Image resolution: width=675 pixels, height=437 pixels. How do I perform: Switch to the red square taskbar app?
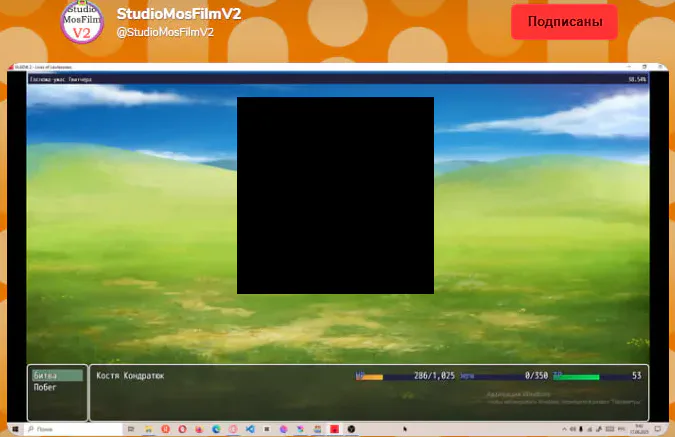pos(334,429)
